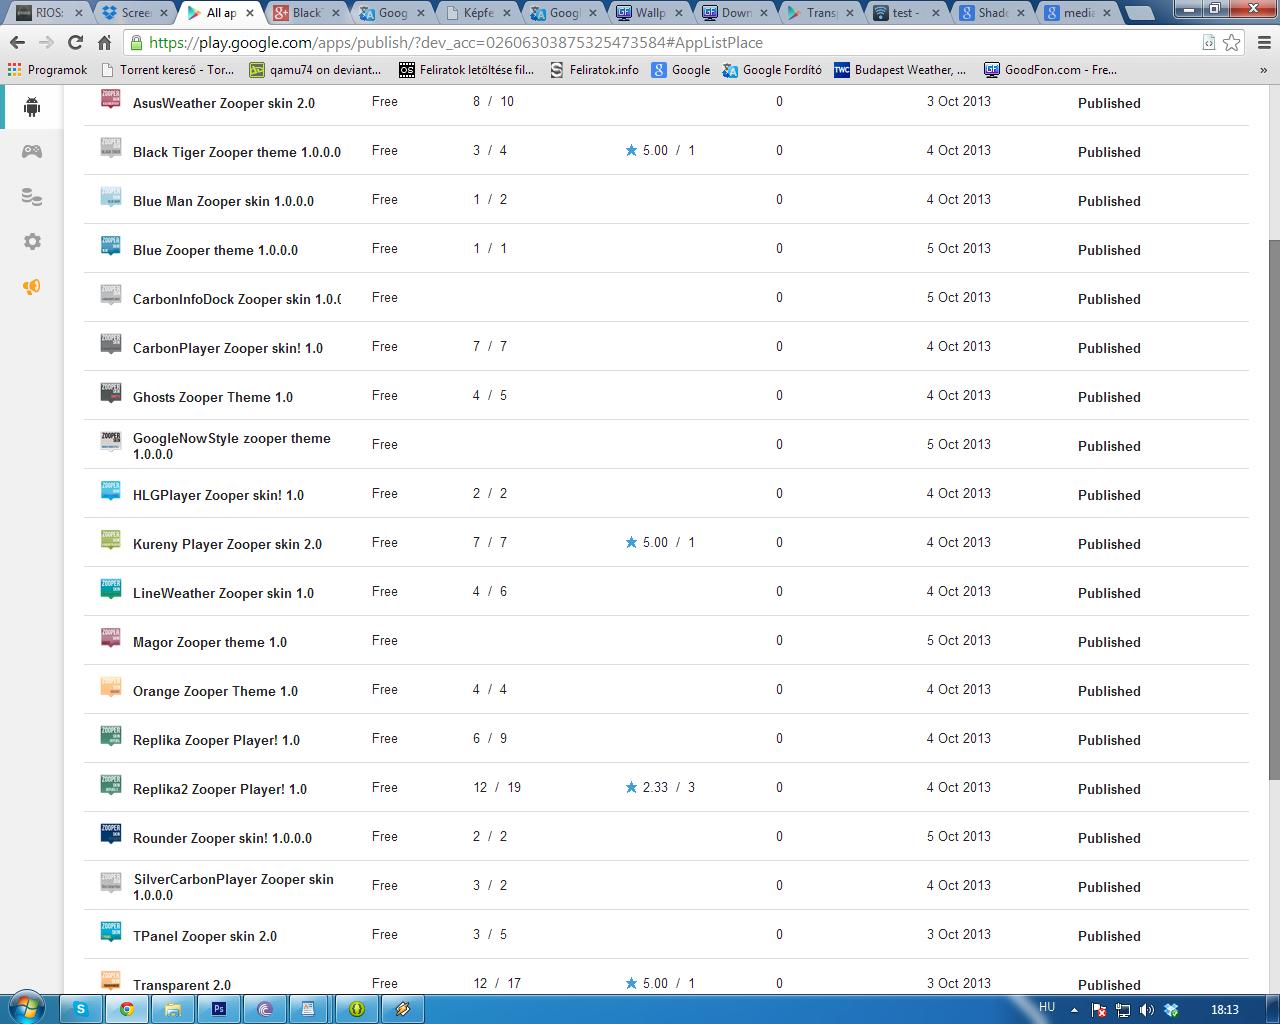Image resolution: width=1280 pixels, height=1024 pixels.
Task: Click the GoogleNowStyle zooper theme app icon
Action: (111, 441)
